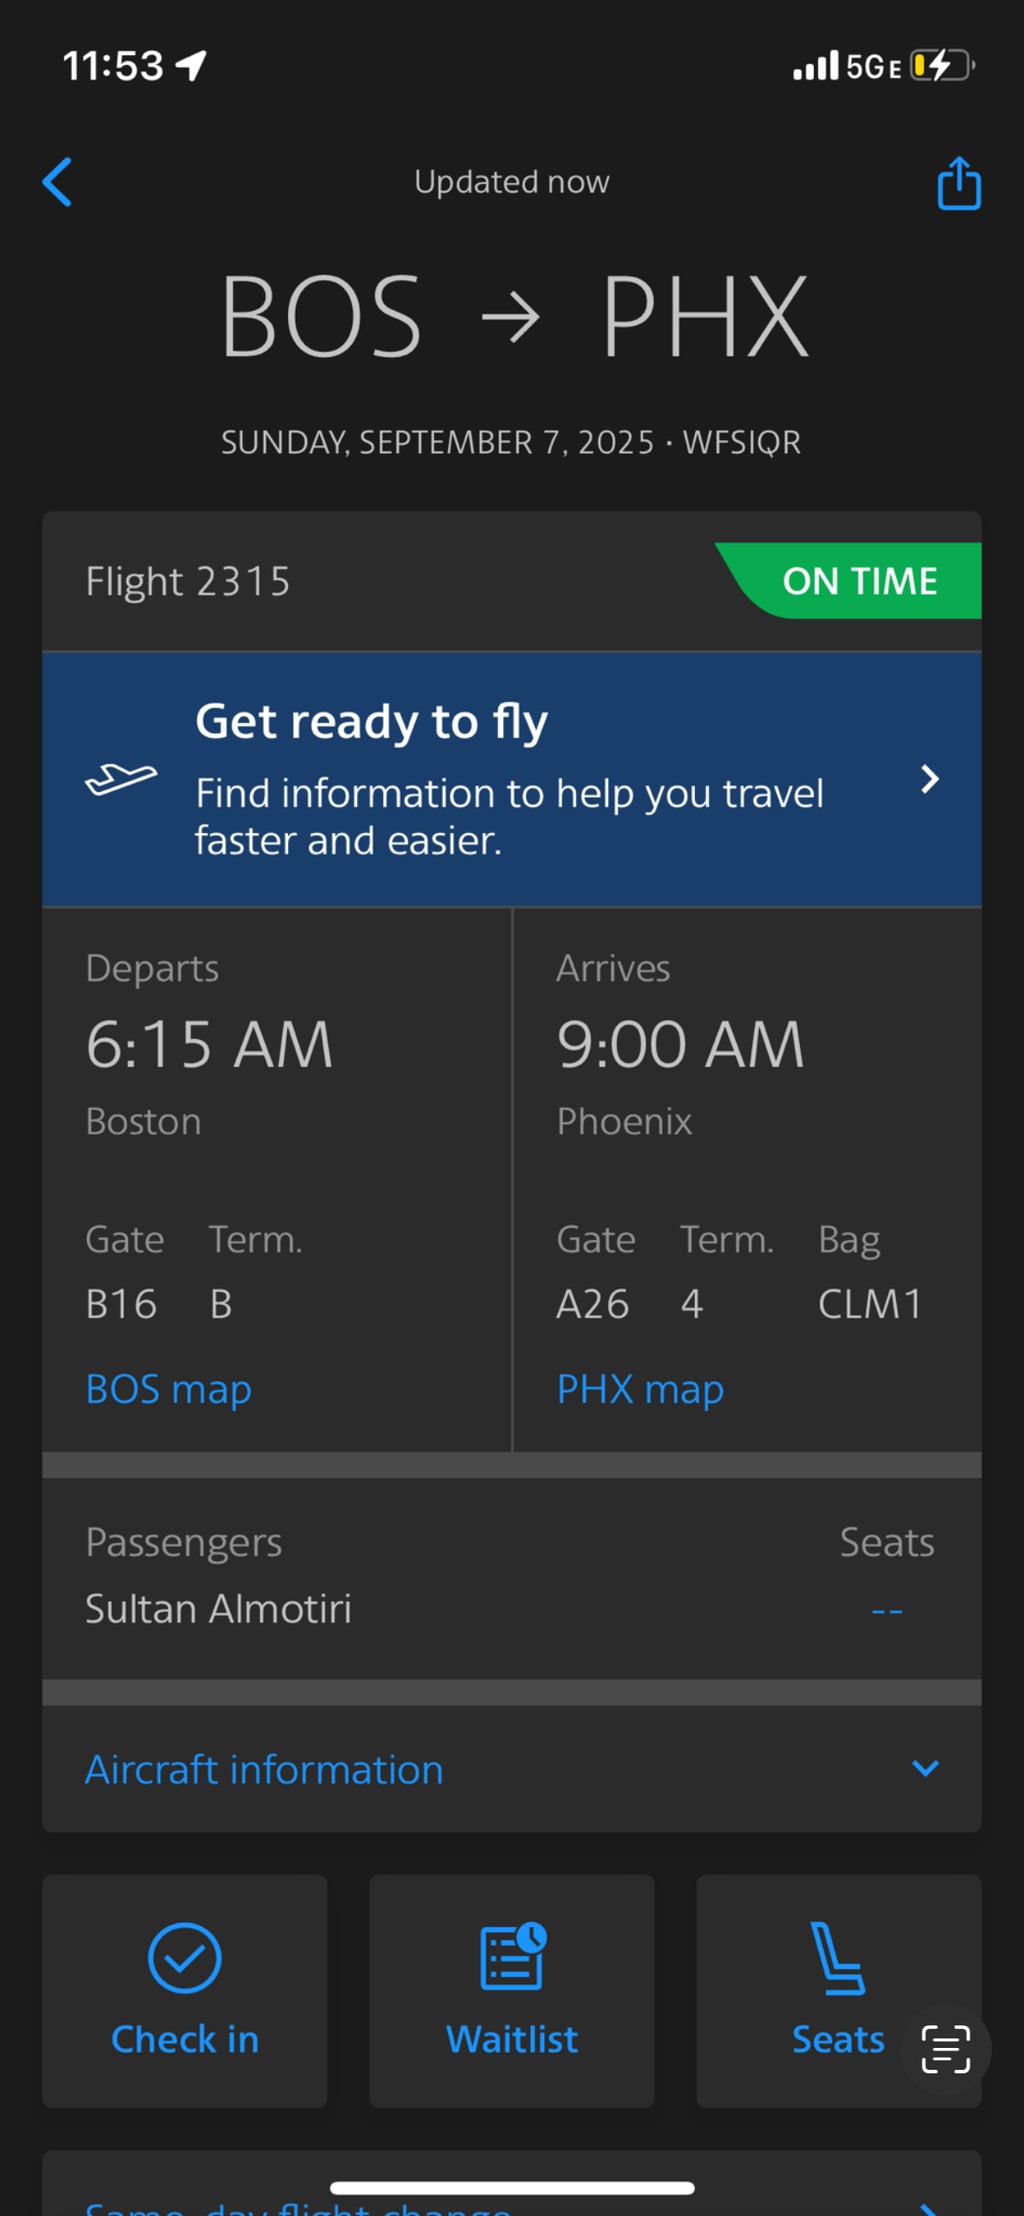
Task: Tap passenger name Sultan Almotiri
Action: coord(218,1609)
